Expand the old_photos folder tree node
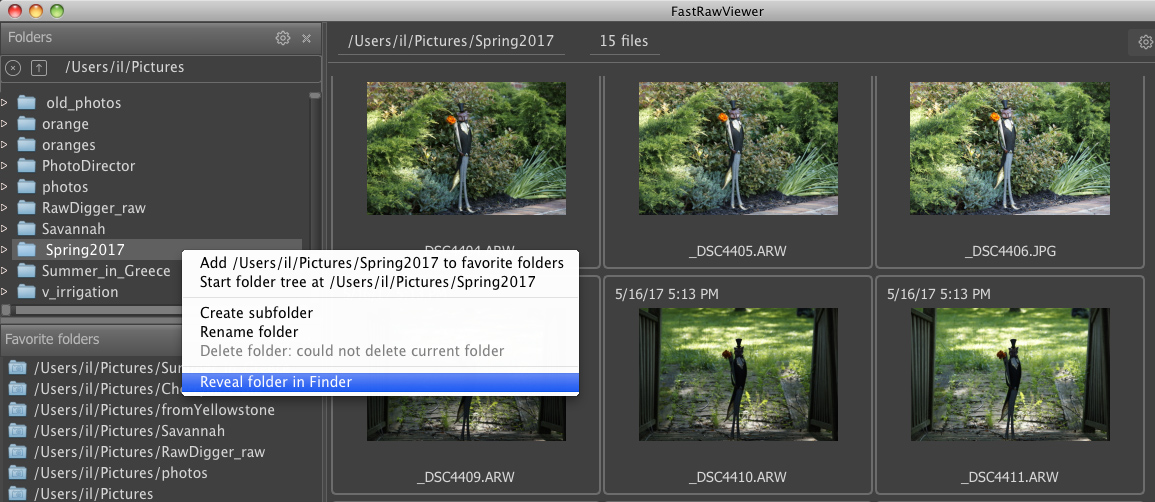This screenshot has width=1155, height=502. [5, 103]
